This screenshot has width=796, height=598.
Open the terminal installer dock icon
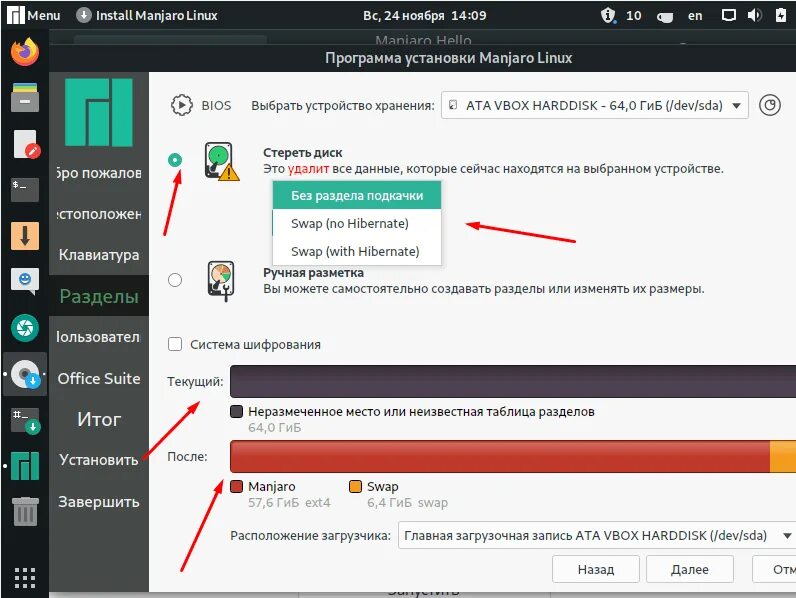click(25, 420)
